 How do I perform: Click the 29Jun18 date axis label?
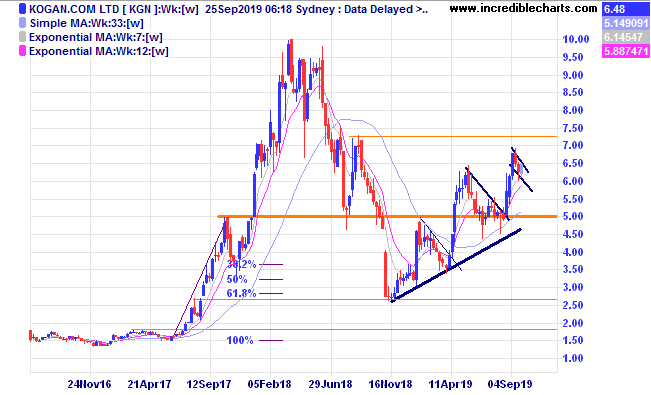tap(330, 384)
